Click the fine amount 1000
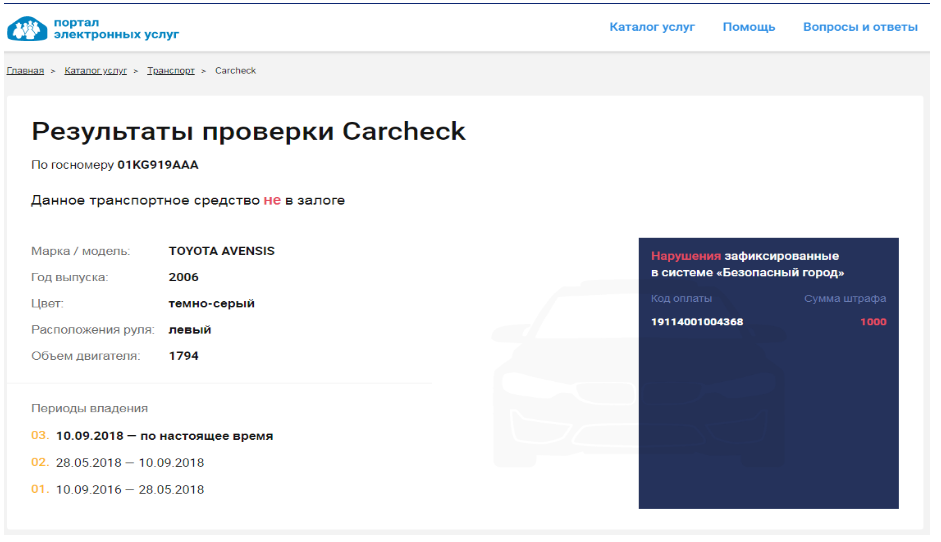The width and height of the screenshot is (941, 542). (873, 322)
